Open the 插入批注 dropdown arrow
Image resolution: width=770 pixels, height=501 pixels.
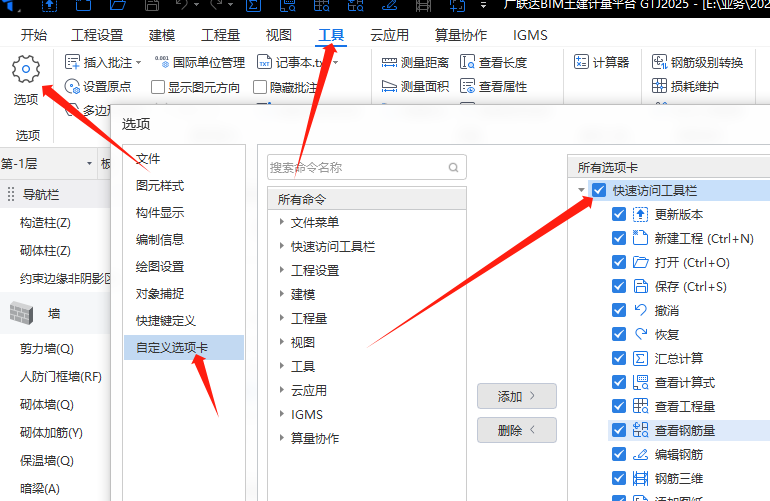pos(138,62)
